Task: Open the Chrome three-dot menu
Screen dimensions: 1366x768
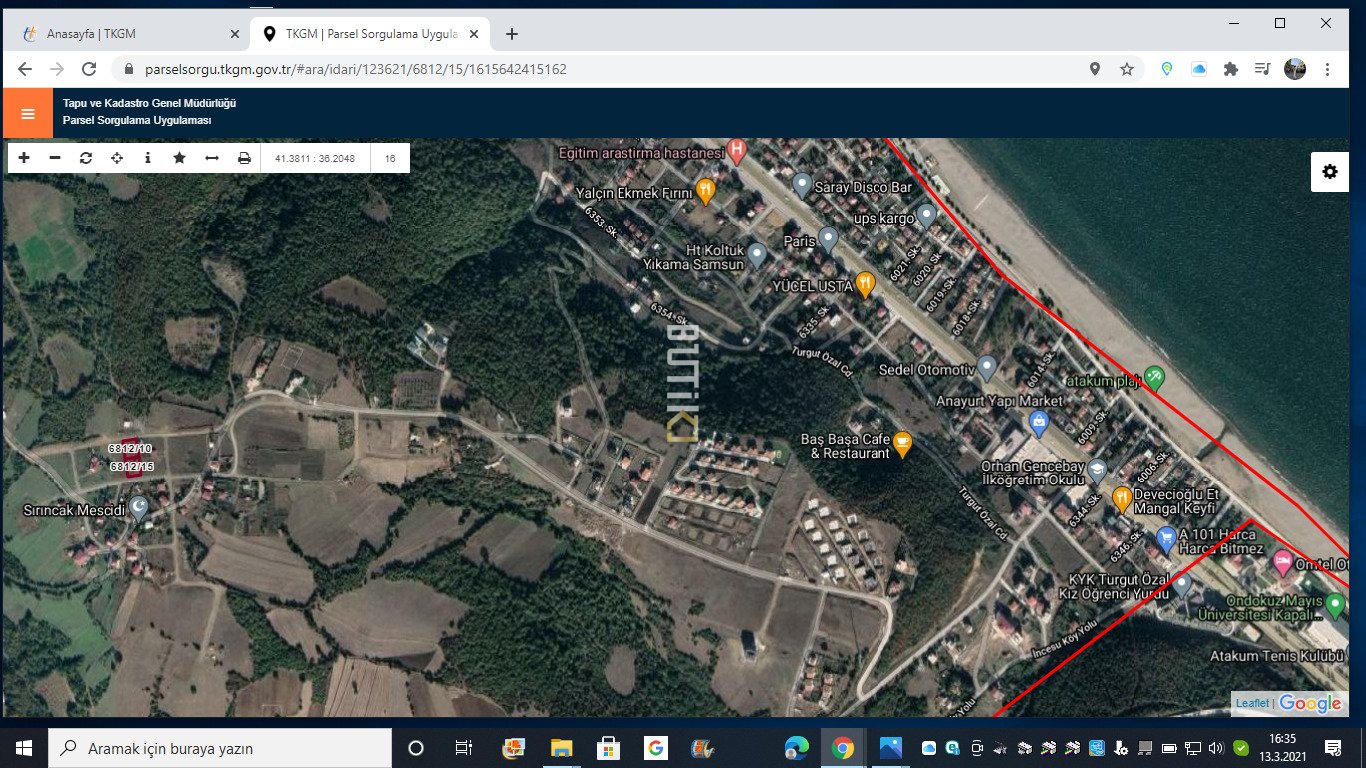Action: point(1327,69)
